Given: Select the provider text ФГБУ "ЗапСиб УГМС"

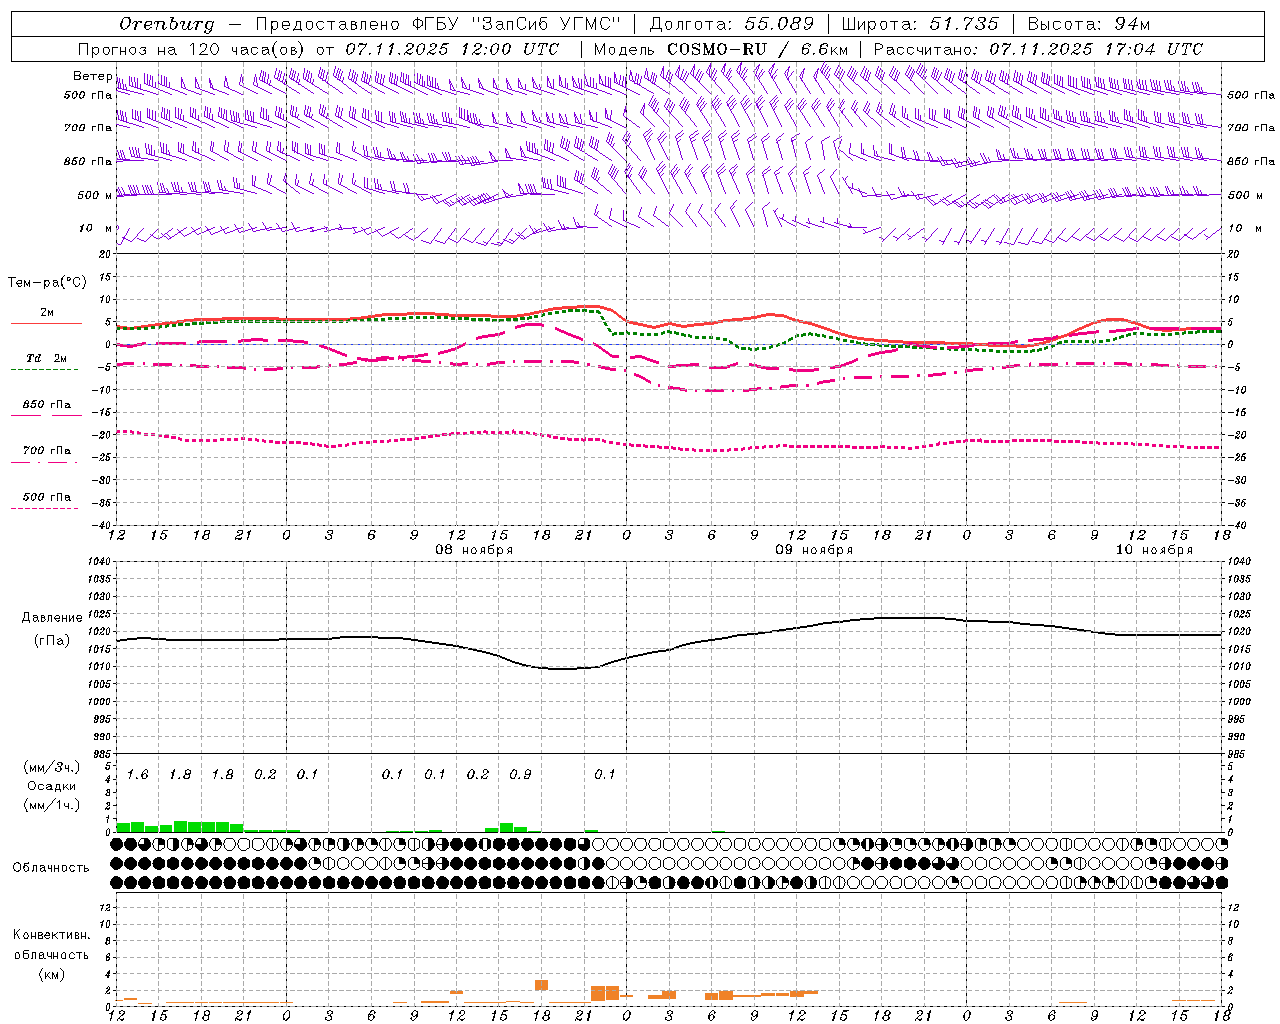Looking at the screenshot, I should coord(516,24).
